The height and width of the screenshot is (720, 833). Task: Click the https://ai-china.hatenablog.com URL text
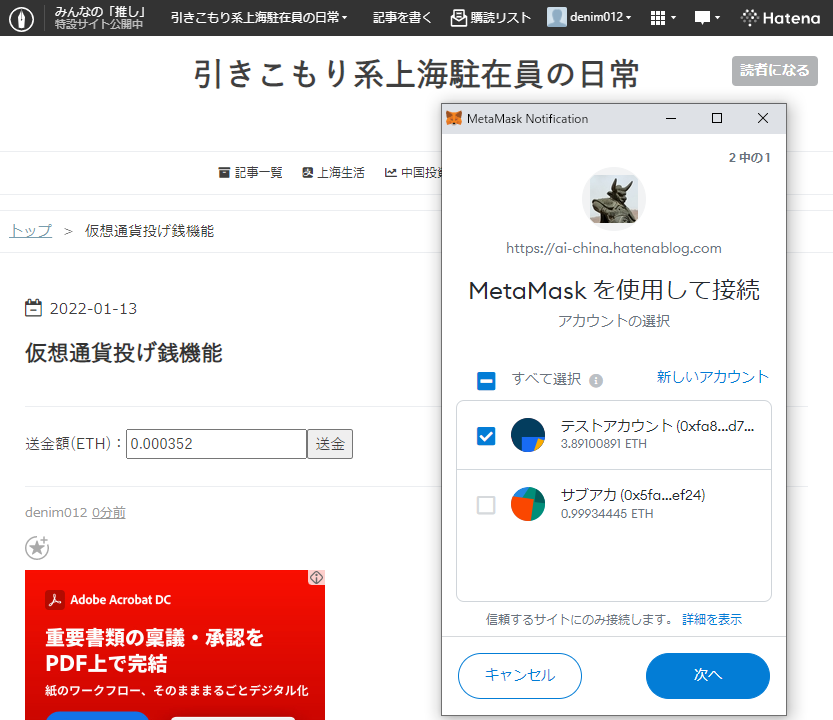(x=614, y=249)
